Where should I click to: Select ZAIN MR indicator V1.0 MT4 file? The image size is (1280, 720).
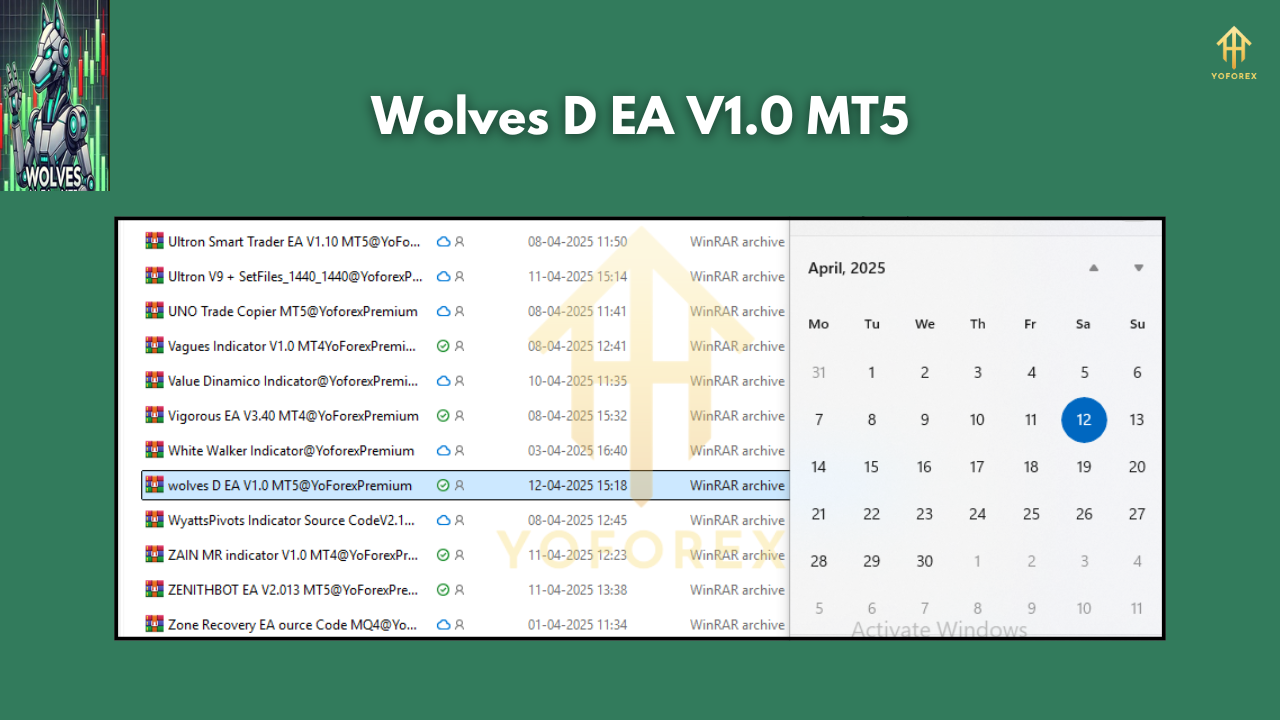[293, 555]
